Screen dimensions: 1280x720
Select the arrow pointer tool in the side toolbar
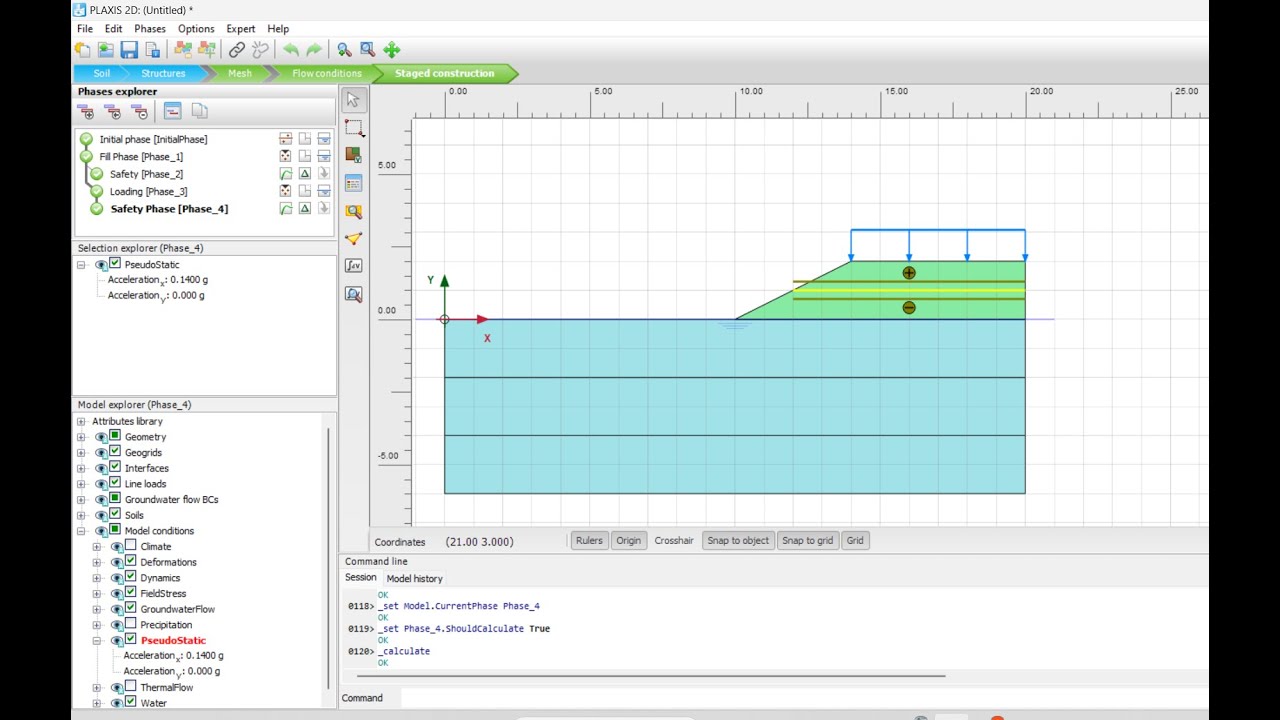(x=353, y=100)
